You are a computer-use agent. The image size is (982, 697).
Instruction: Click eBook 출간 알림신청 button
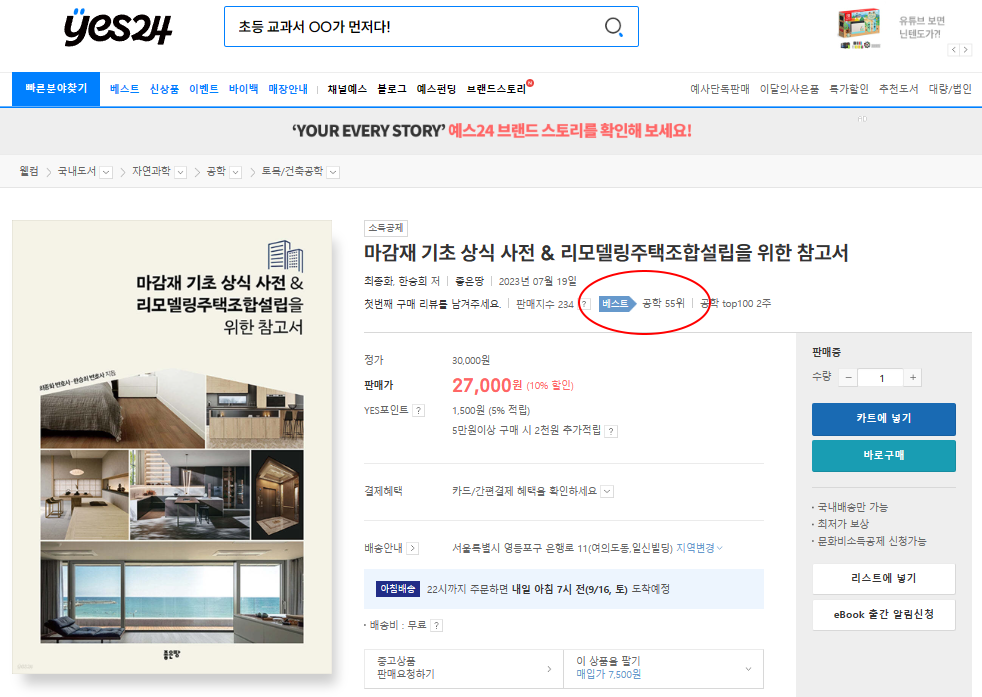884,615
